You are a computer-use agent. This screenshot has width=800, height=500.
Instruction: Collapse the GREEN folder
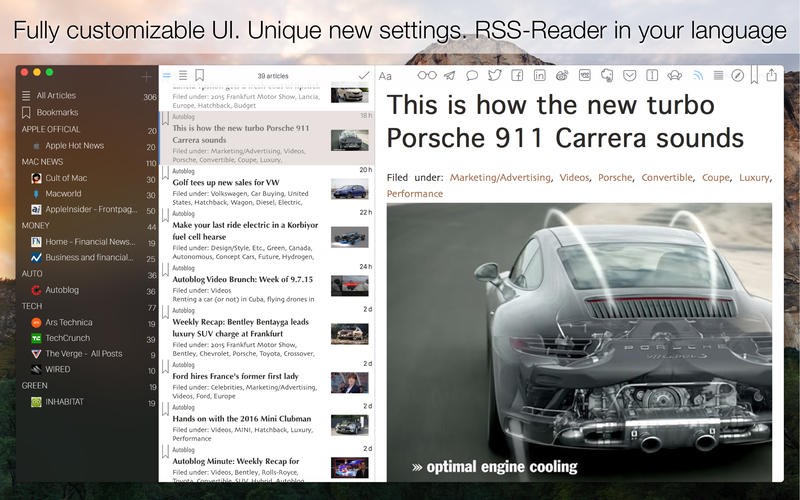click(x=34, y=385)
